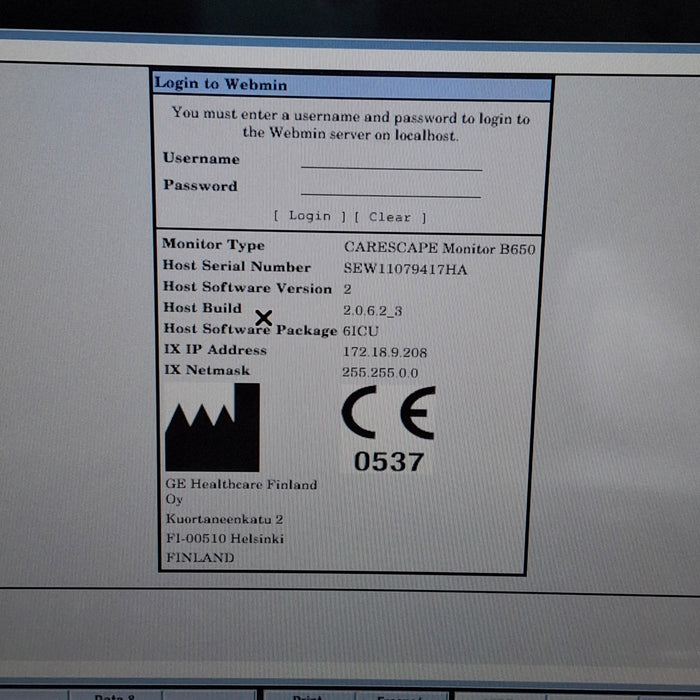This screenshot has width=700, height=700.
Task: Click the Host Software Version label
Action: 247,288
